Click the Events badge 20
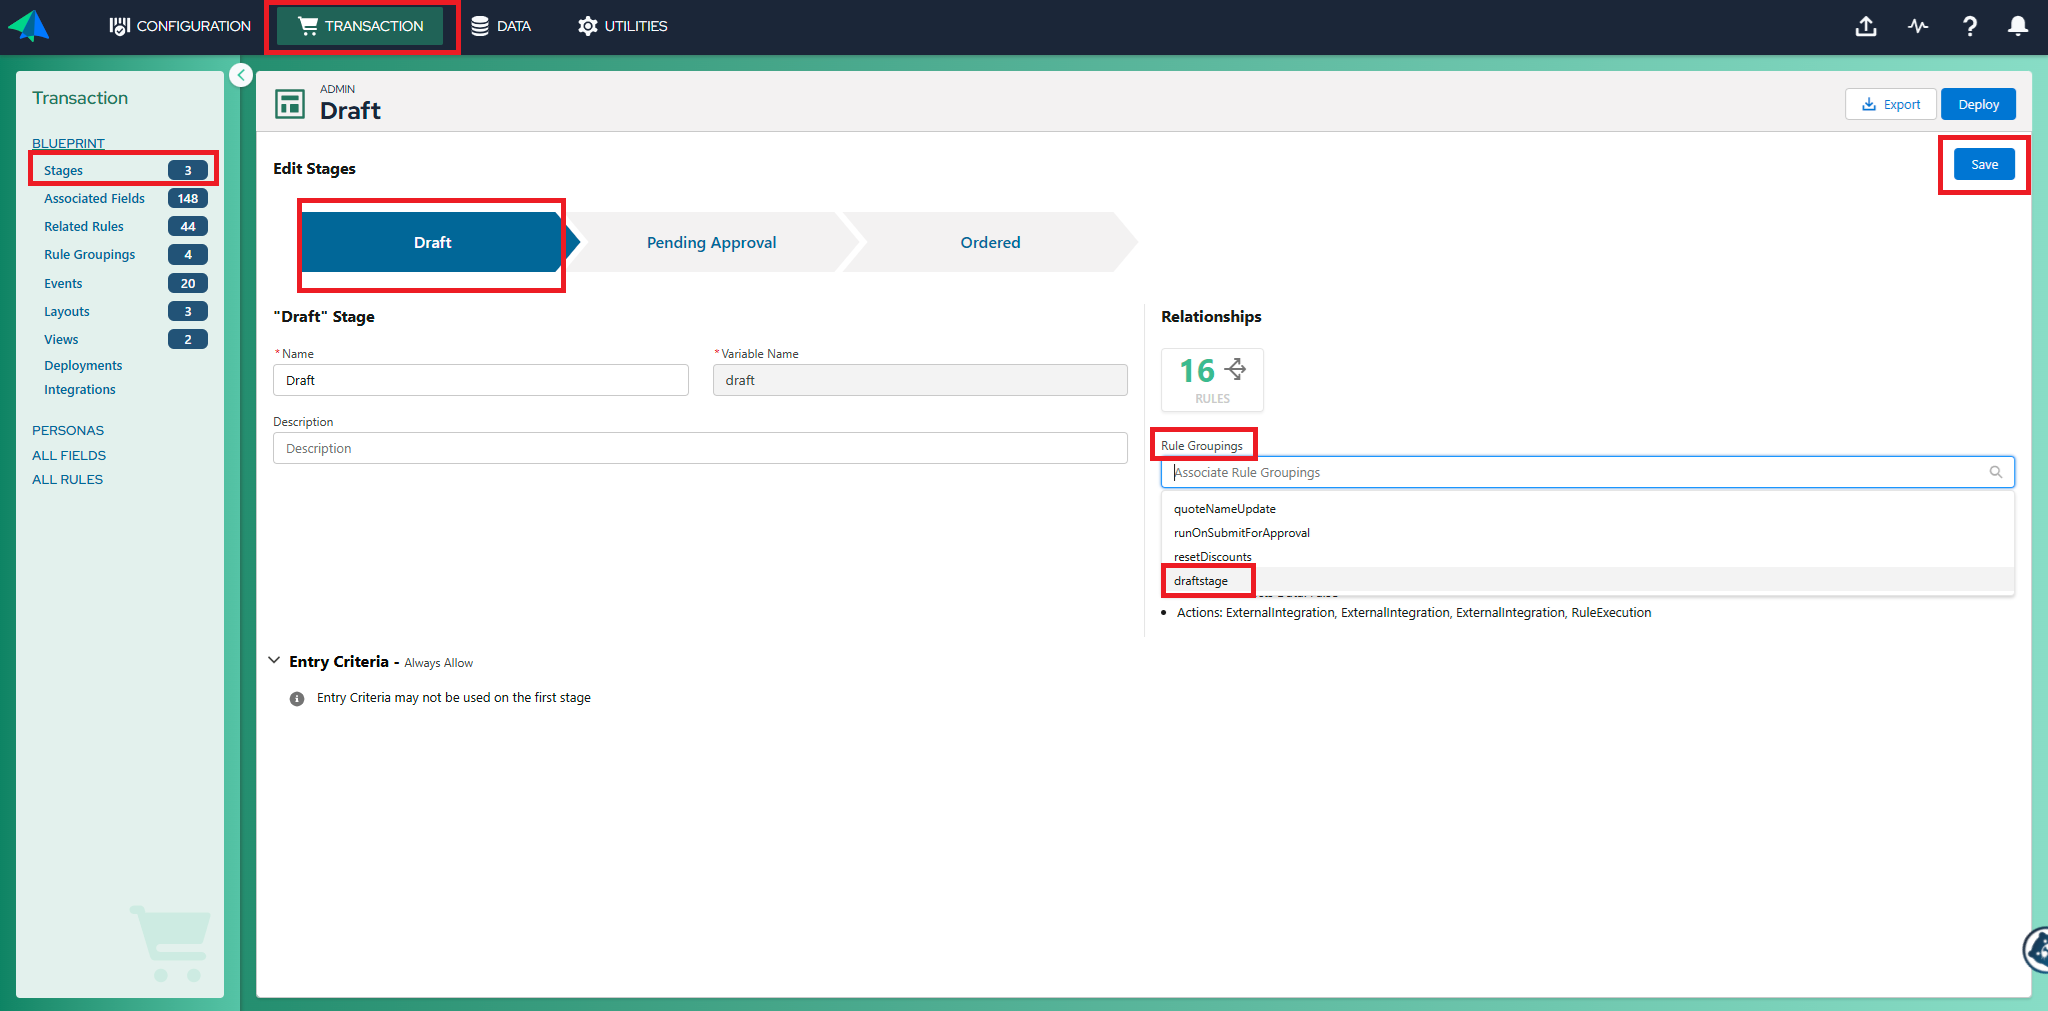 pyautogui.click(x=188, y=284)
